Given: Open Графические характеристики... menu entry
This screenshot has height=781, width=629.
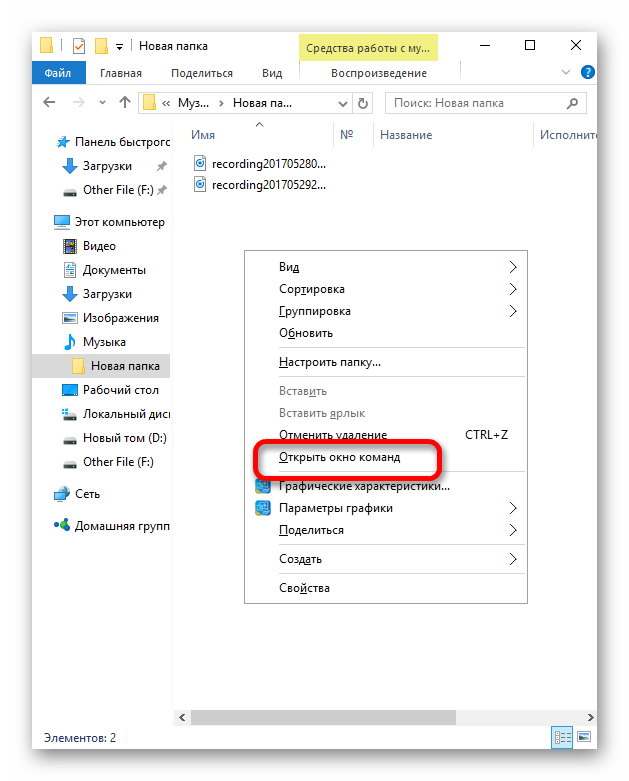Looking at the screenshot, I should (385, 486).
